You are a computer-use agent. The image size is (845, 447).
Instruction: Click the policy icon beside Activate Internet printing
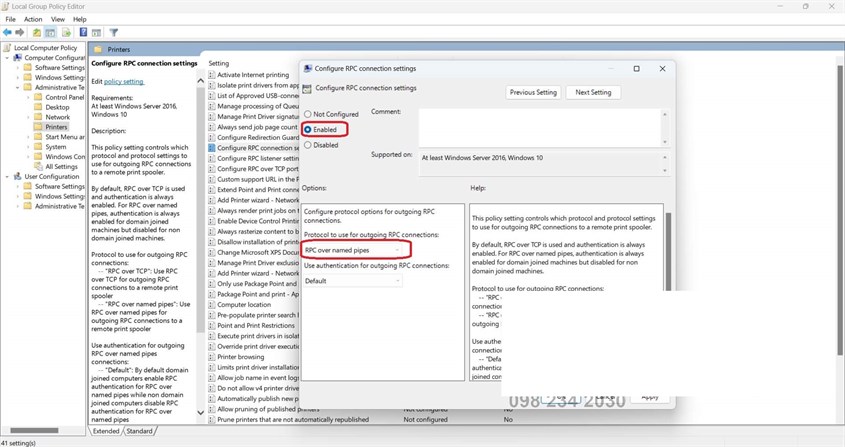pos(212,75)
